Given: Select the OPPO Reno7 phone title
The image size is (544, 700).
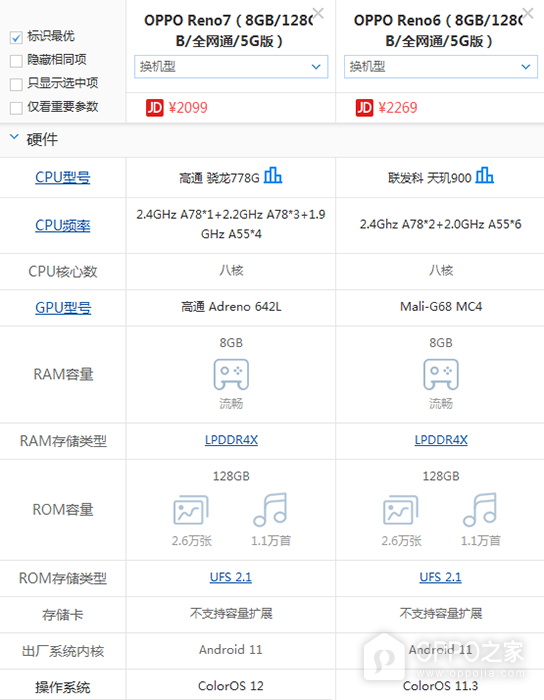Looking at the screenshot, I should point(229,30).
